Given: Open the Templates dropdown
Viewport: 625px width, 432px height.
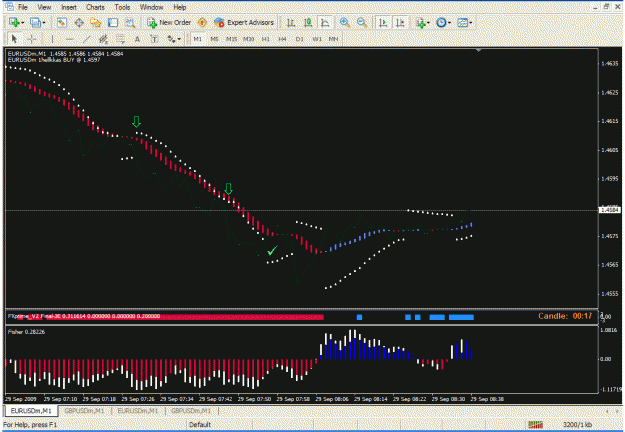Looking at the screenshot, I should click(465, 23).
